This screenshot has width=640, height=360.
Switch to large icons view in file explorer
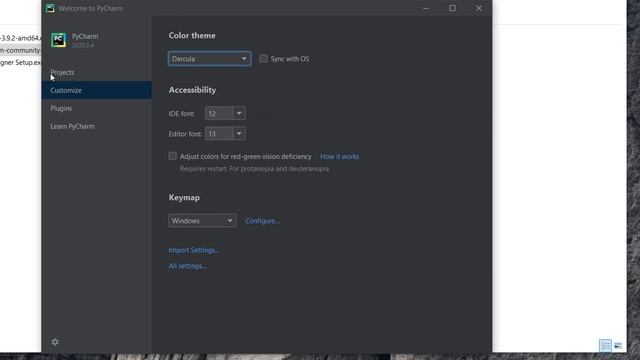[618, 345]
